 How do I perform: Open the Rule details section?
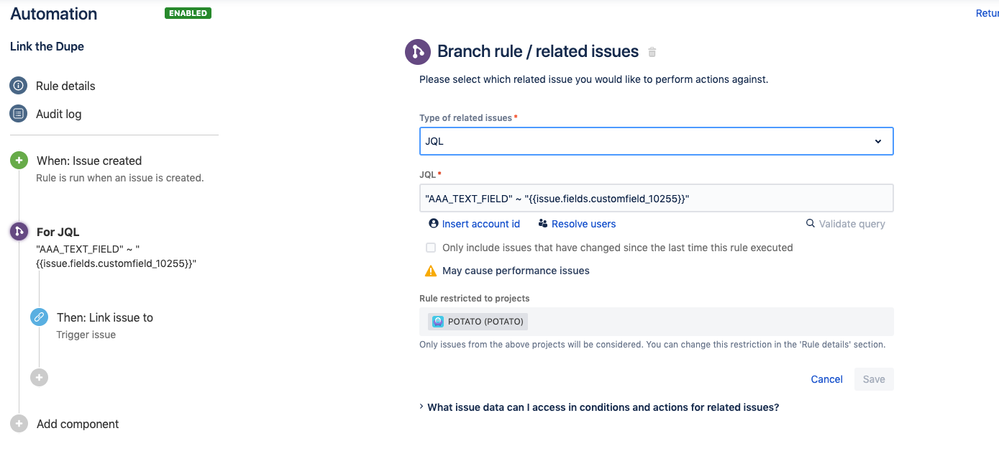tap(65, 86)
